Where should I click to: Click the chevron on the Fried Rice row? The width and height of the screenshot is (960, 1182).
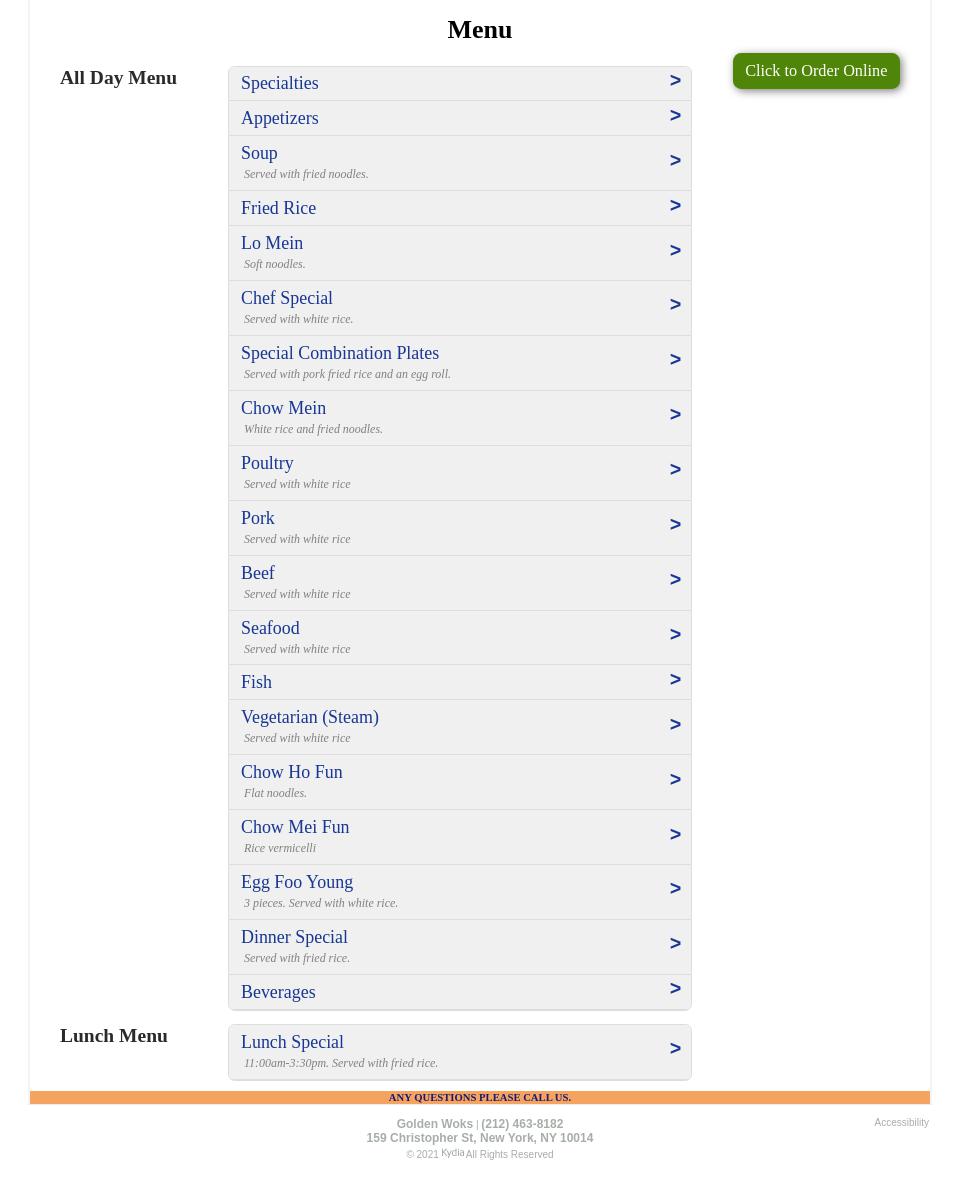coord(674,206)
